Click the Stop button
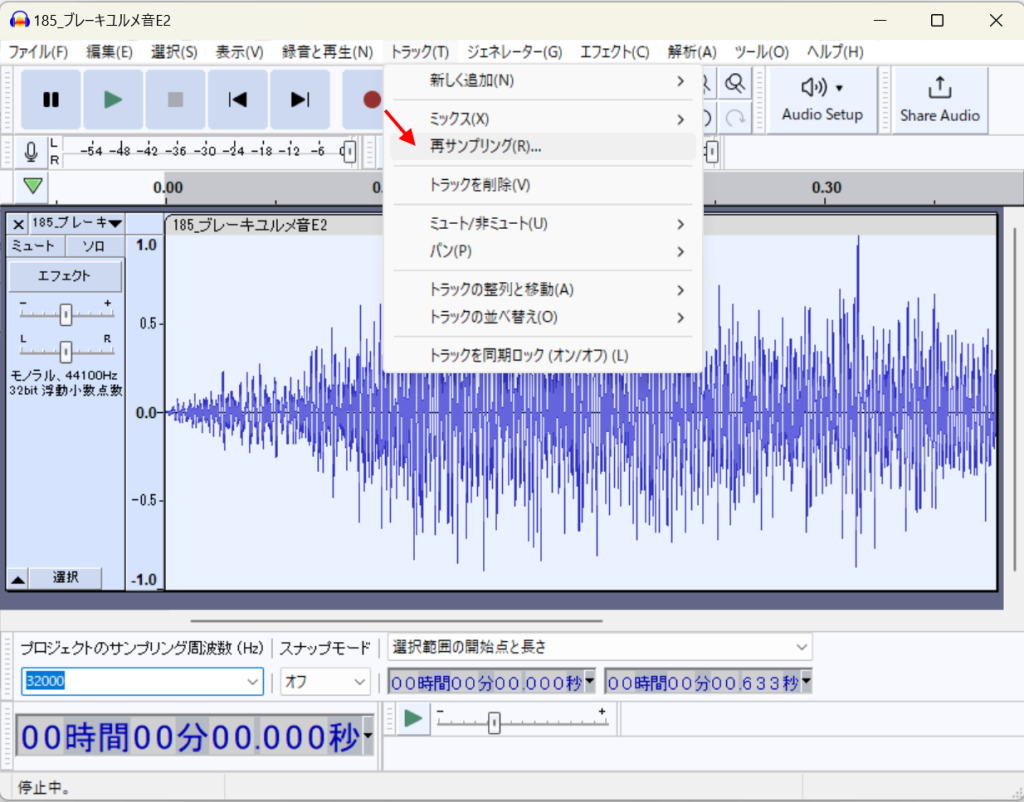1024x802 pixels. pos(175,99)
